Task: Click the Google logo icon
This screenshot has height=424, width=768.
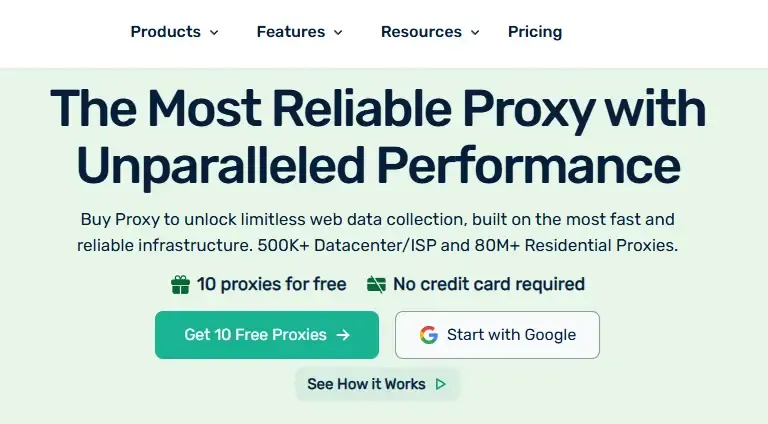Action: point(429,335)
